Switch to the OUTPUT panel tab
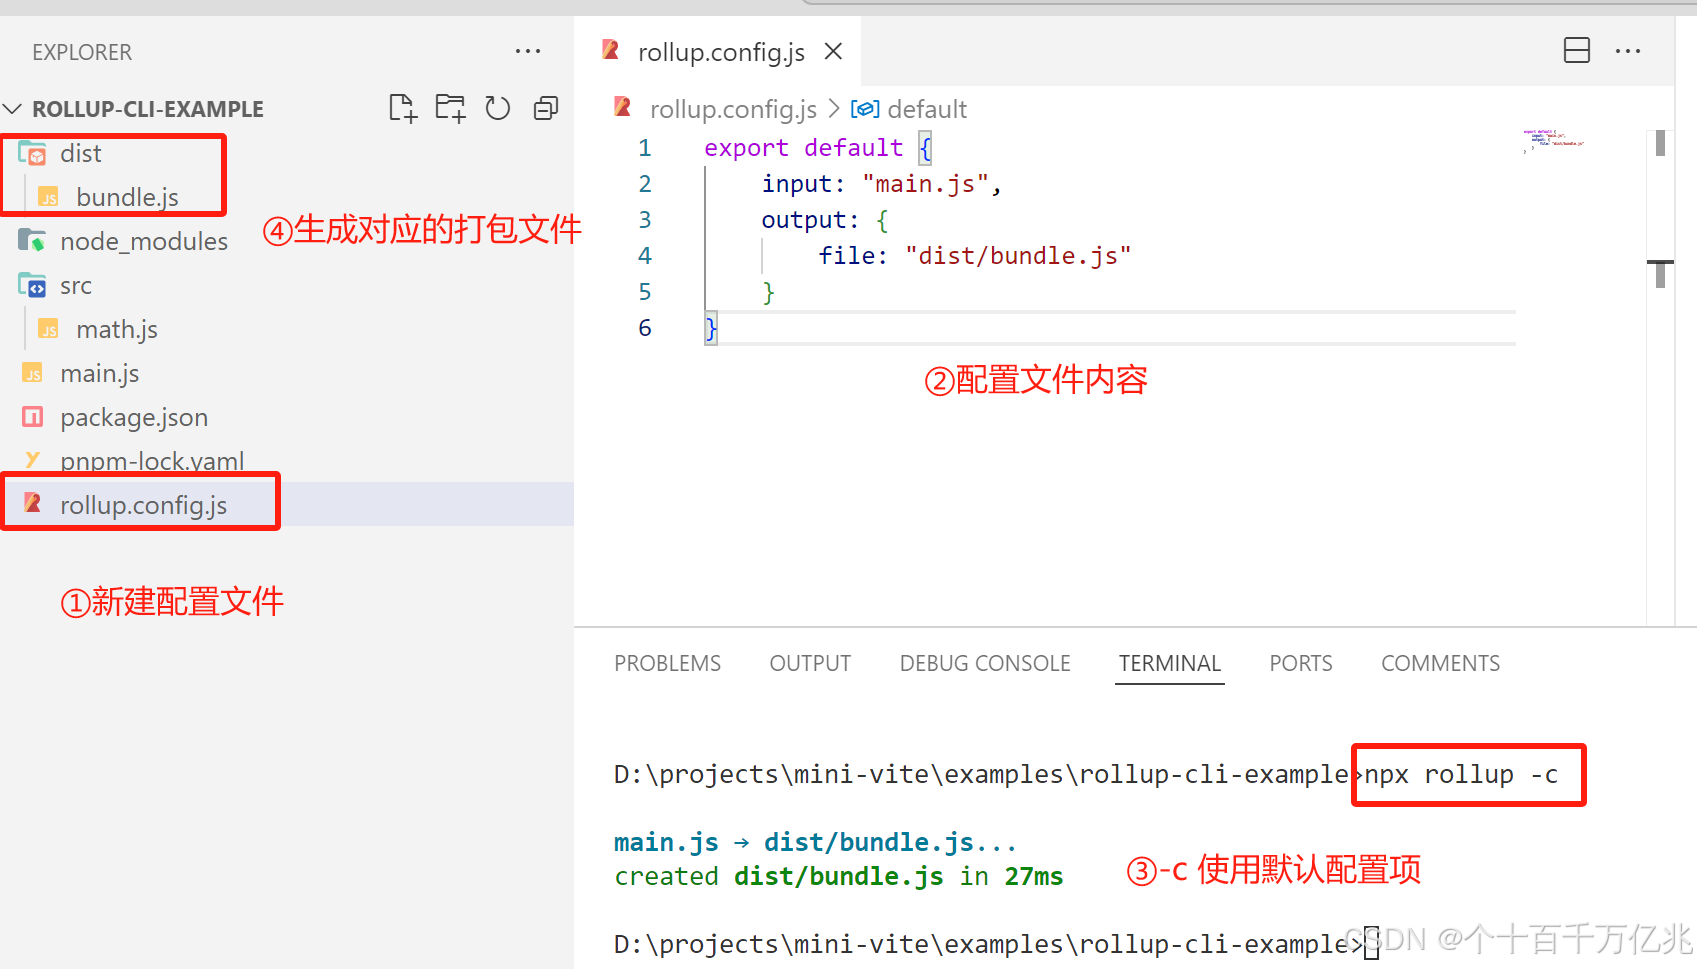Screen dimensions: 1697x969 click(810, 663)
